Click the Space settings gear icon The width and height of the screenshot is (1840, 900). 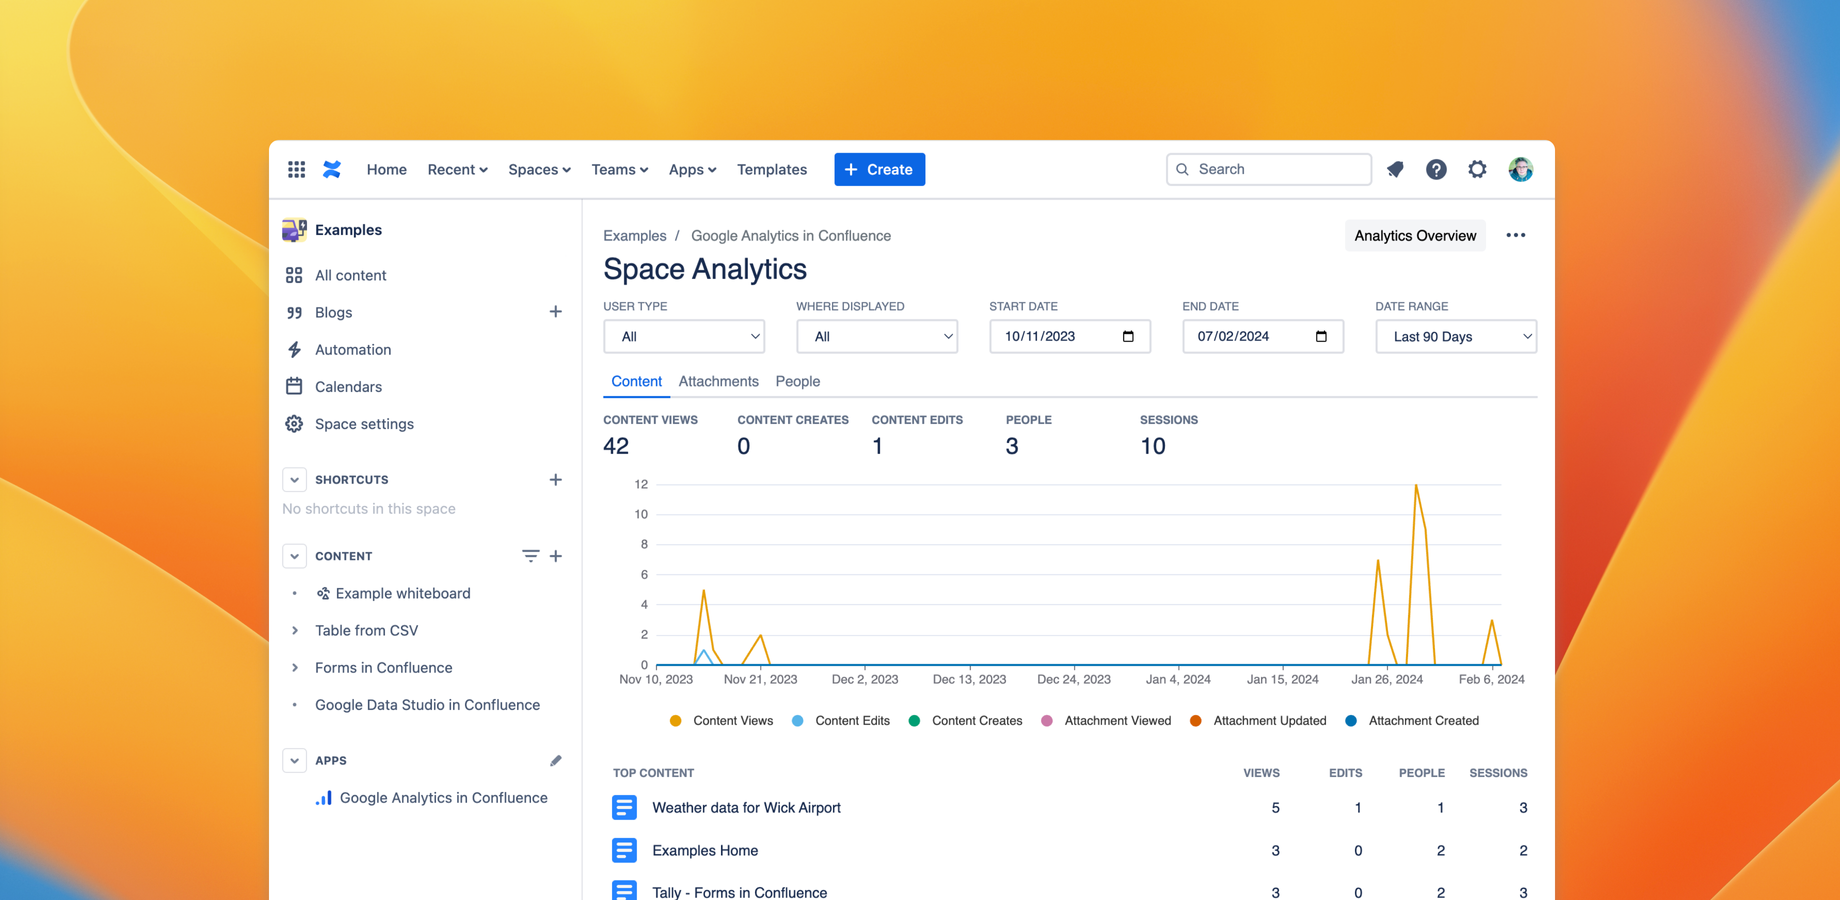click(294, 424)
